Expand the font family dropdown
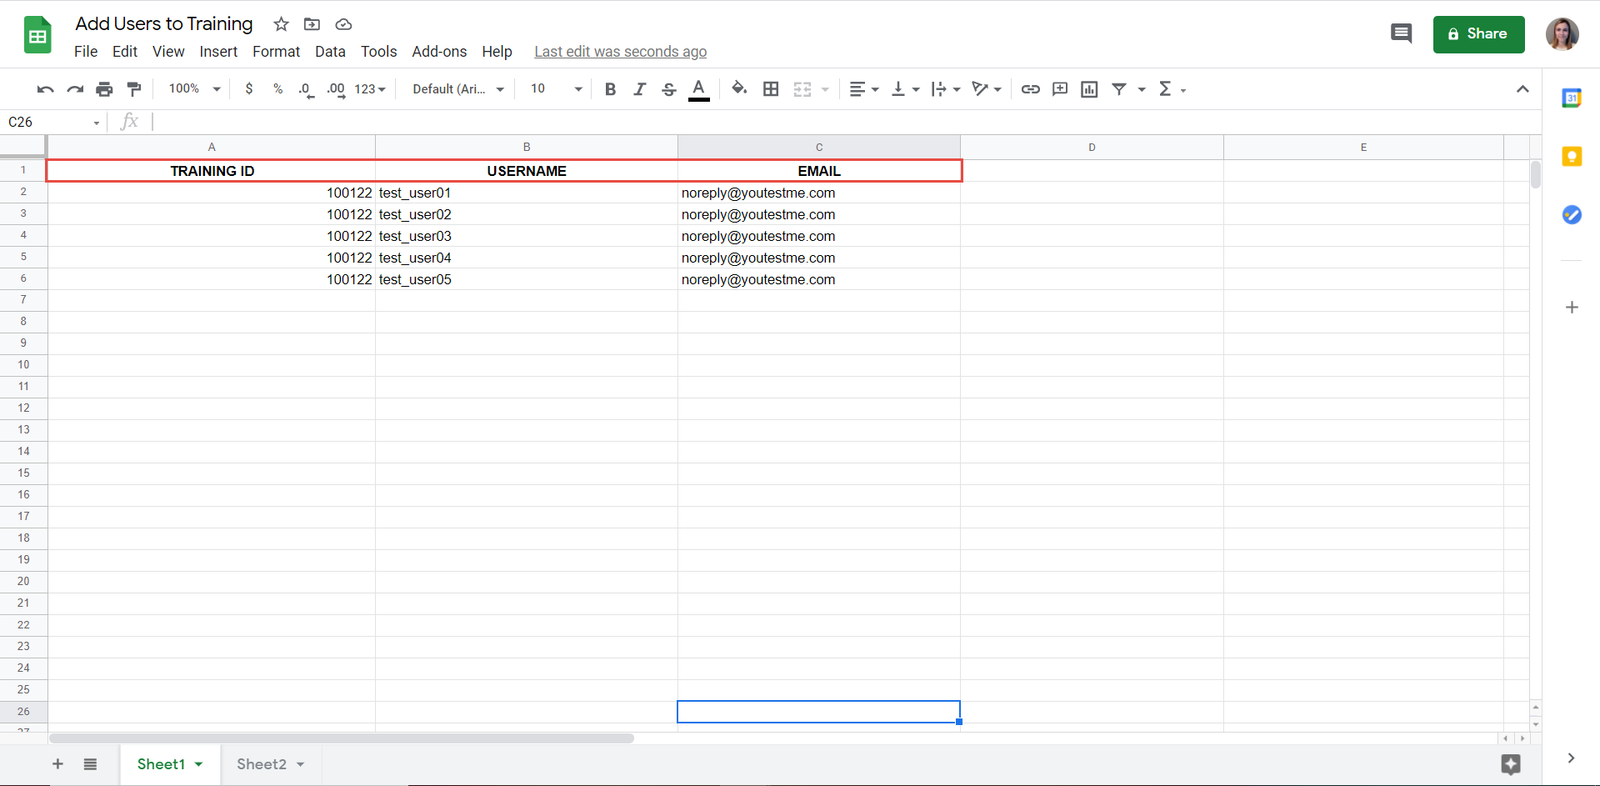The image size is (1600, 786). tap(458, 89)
